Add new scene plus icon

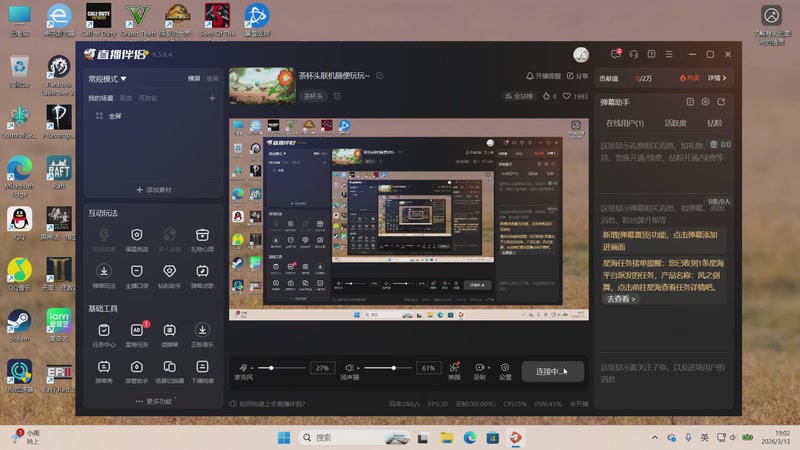[212, 98]
